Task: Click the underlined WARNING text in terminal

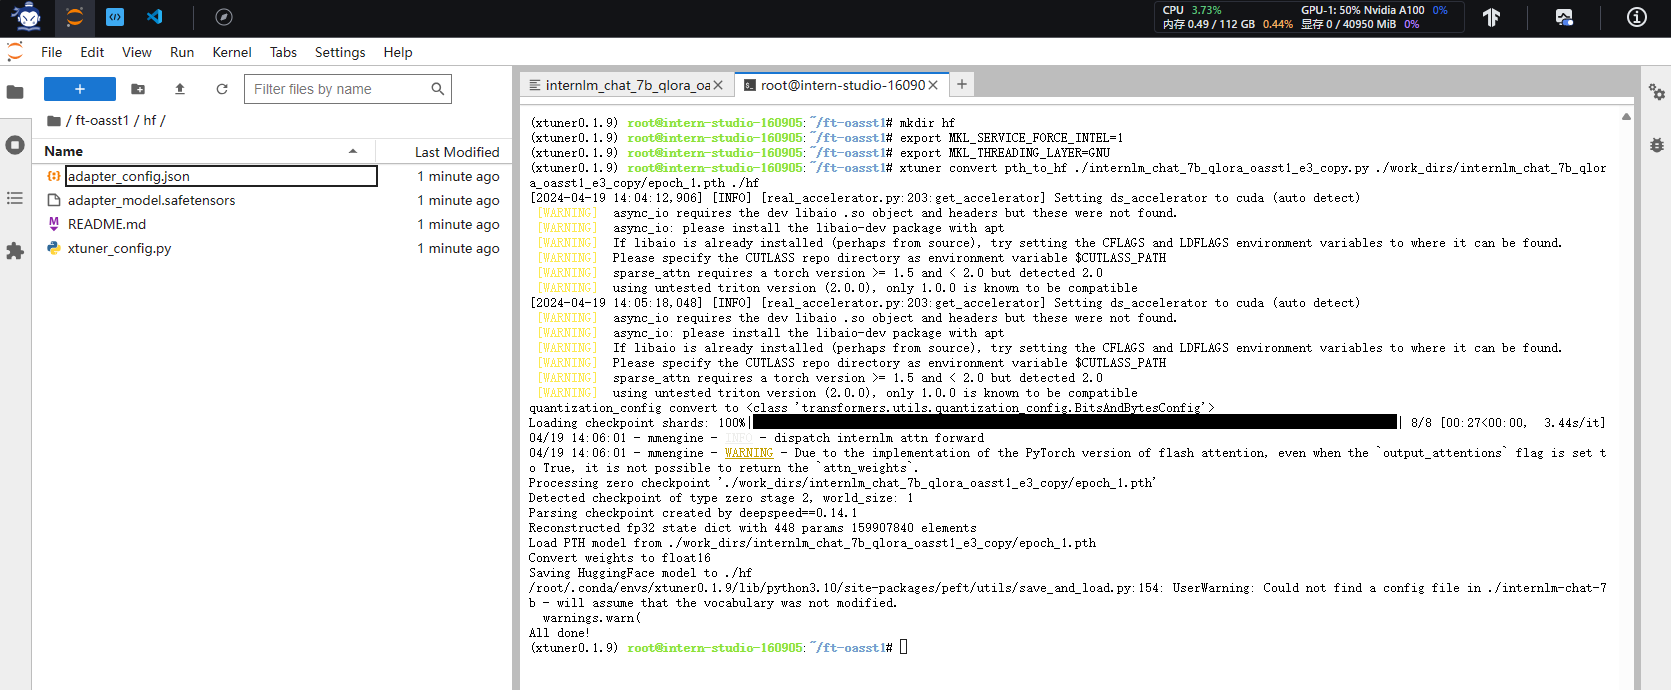Action: 749,453
